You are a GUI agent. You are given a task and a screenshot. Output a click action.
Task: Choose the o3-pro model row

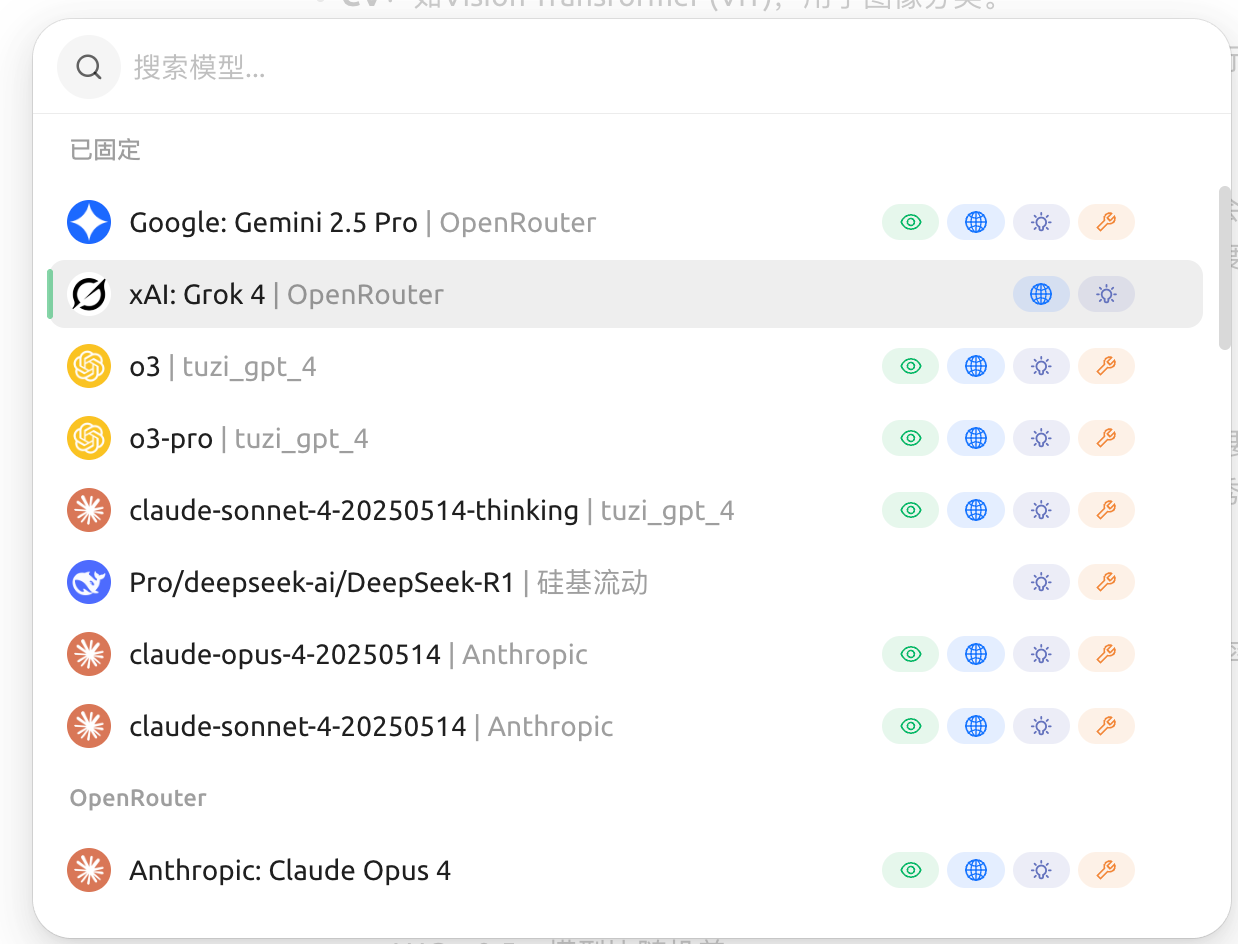click(625, 438)
